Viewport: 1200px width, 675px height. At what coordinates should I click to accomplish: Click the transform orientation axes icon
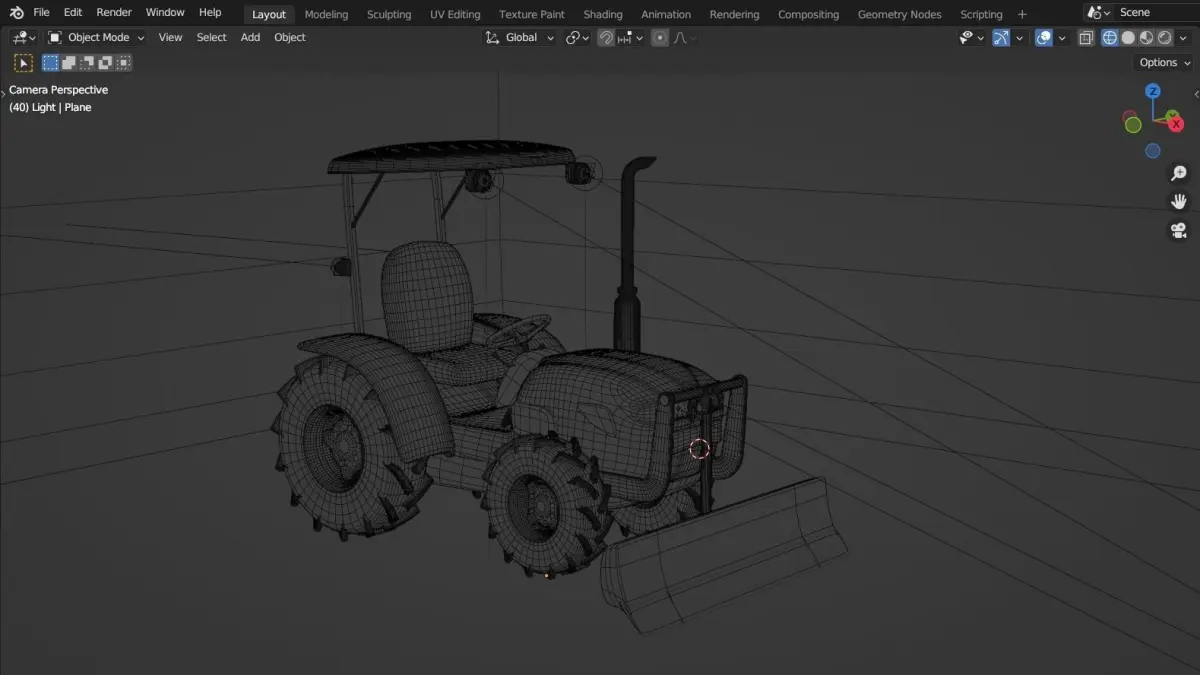492,37
